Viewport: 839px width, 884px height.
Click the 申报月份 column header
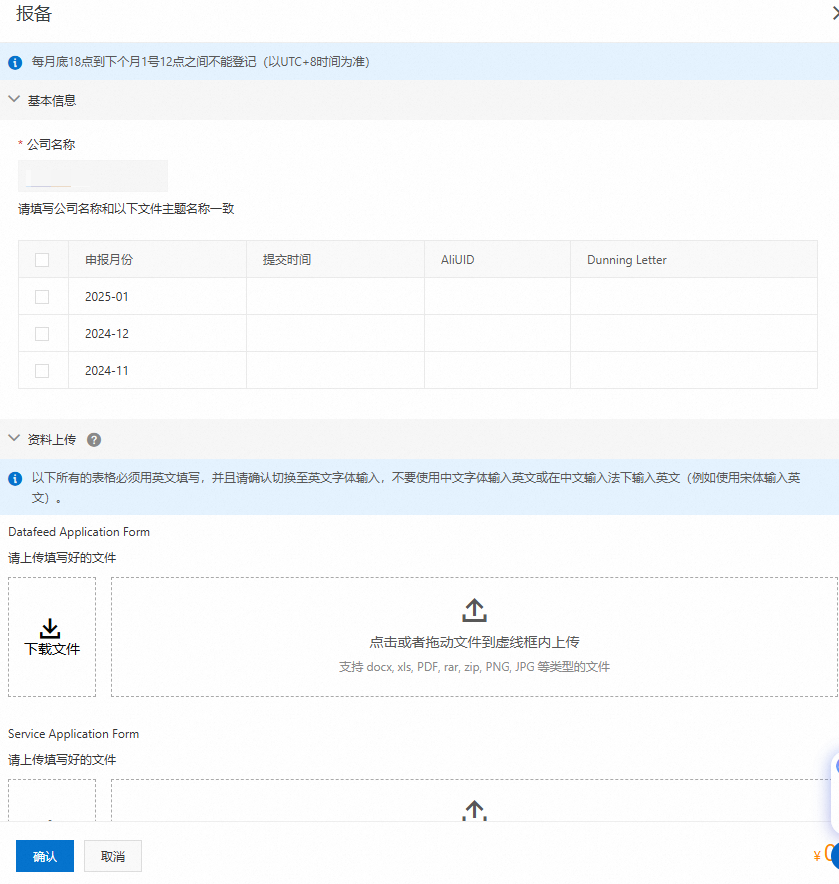pos(157,259)
